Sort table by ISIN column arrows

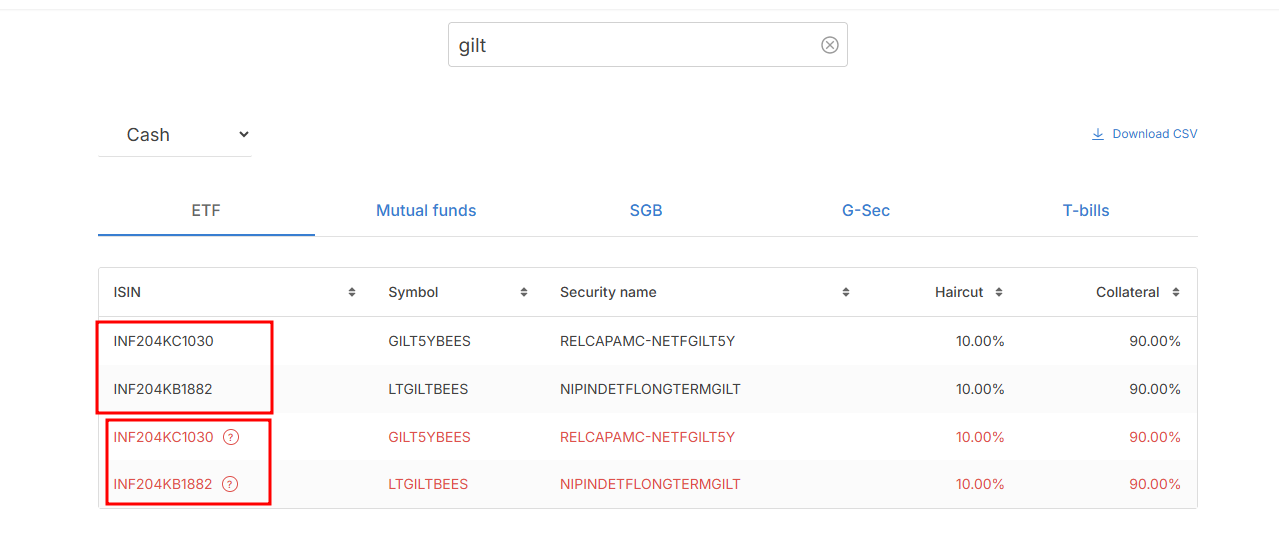click(352, 292)
